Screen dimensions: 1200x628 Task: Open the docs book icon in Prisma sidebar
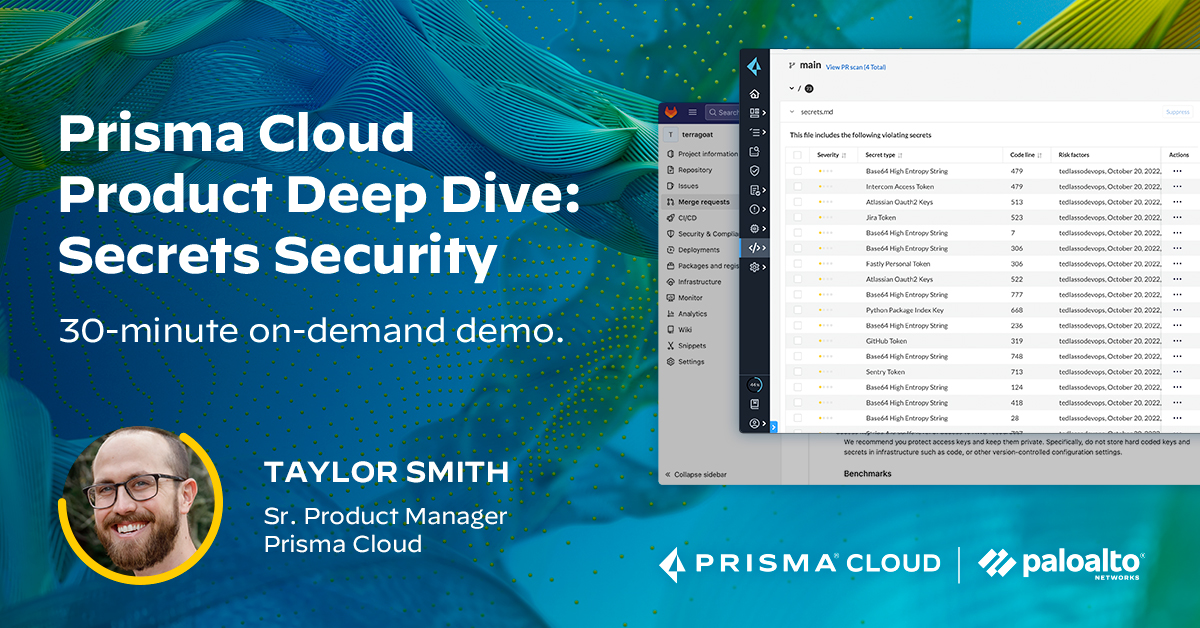point(754,404)
